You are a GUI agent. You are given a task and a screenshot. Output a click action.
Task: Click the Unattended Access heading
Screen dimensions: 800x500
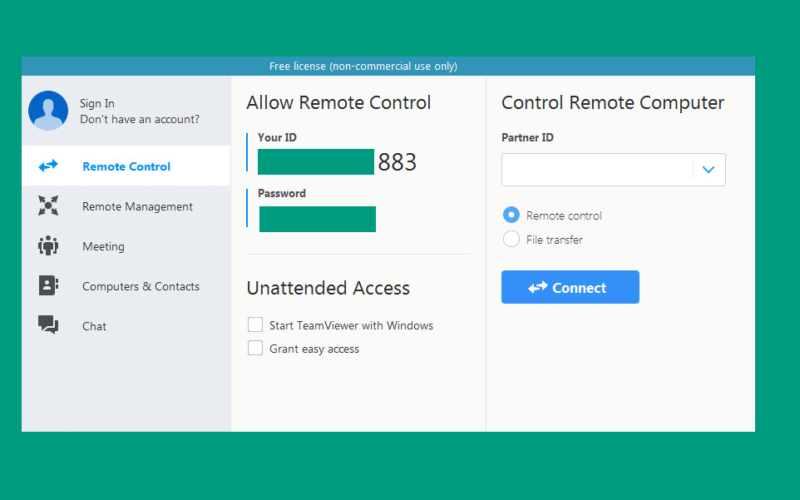point(328,288)
